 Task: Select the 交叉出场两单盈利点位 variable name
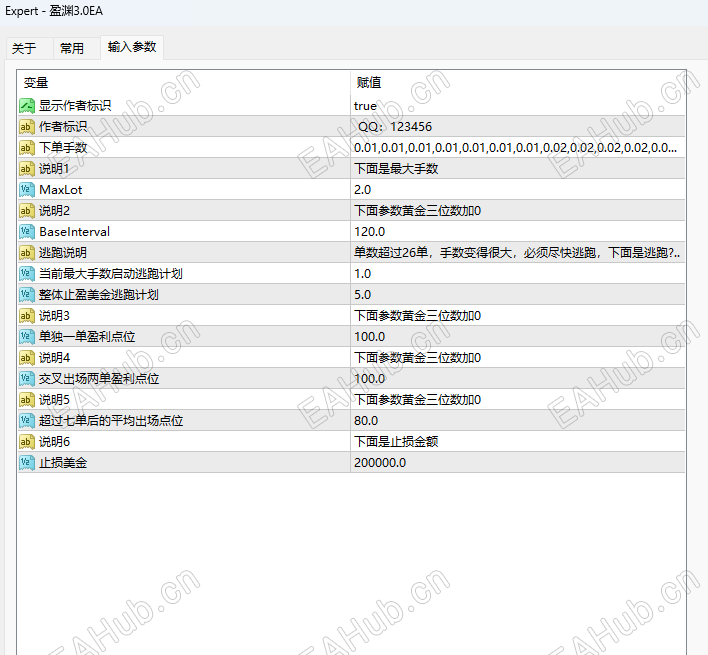click(99, 379)
